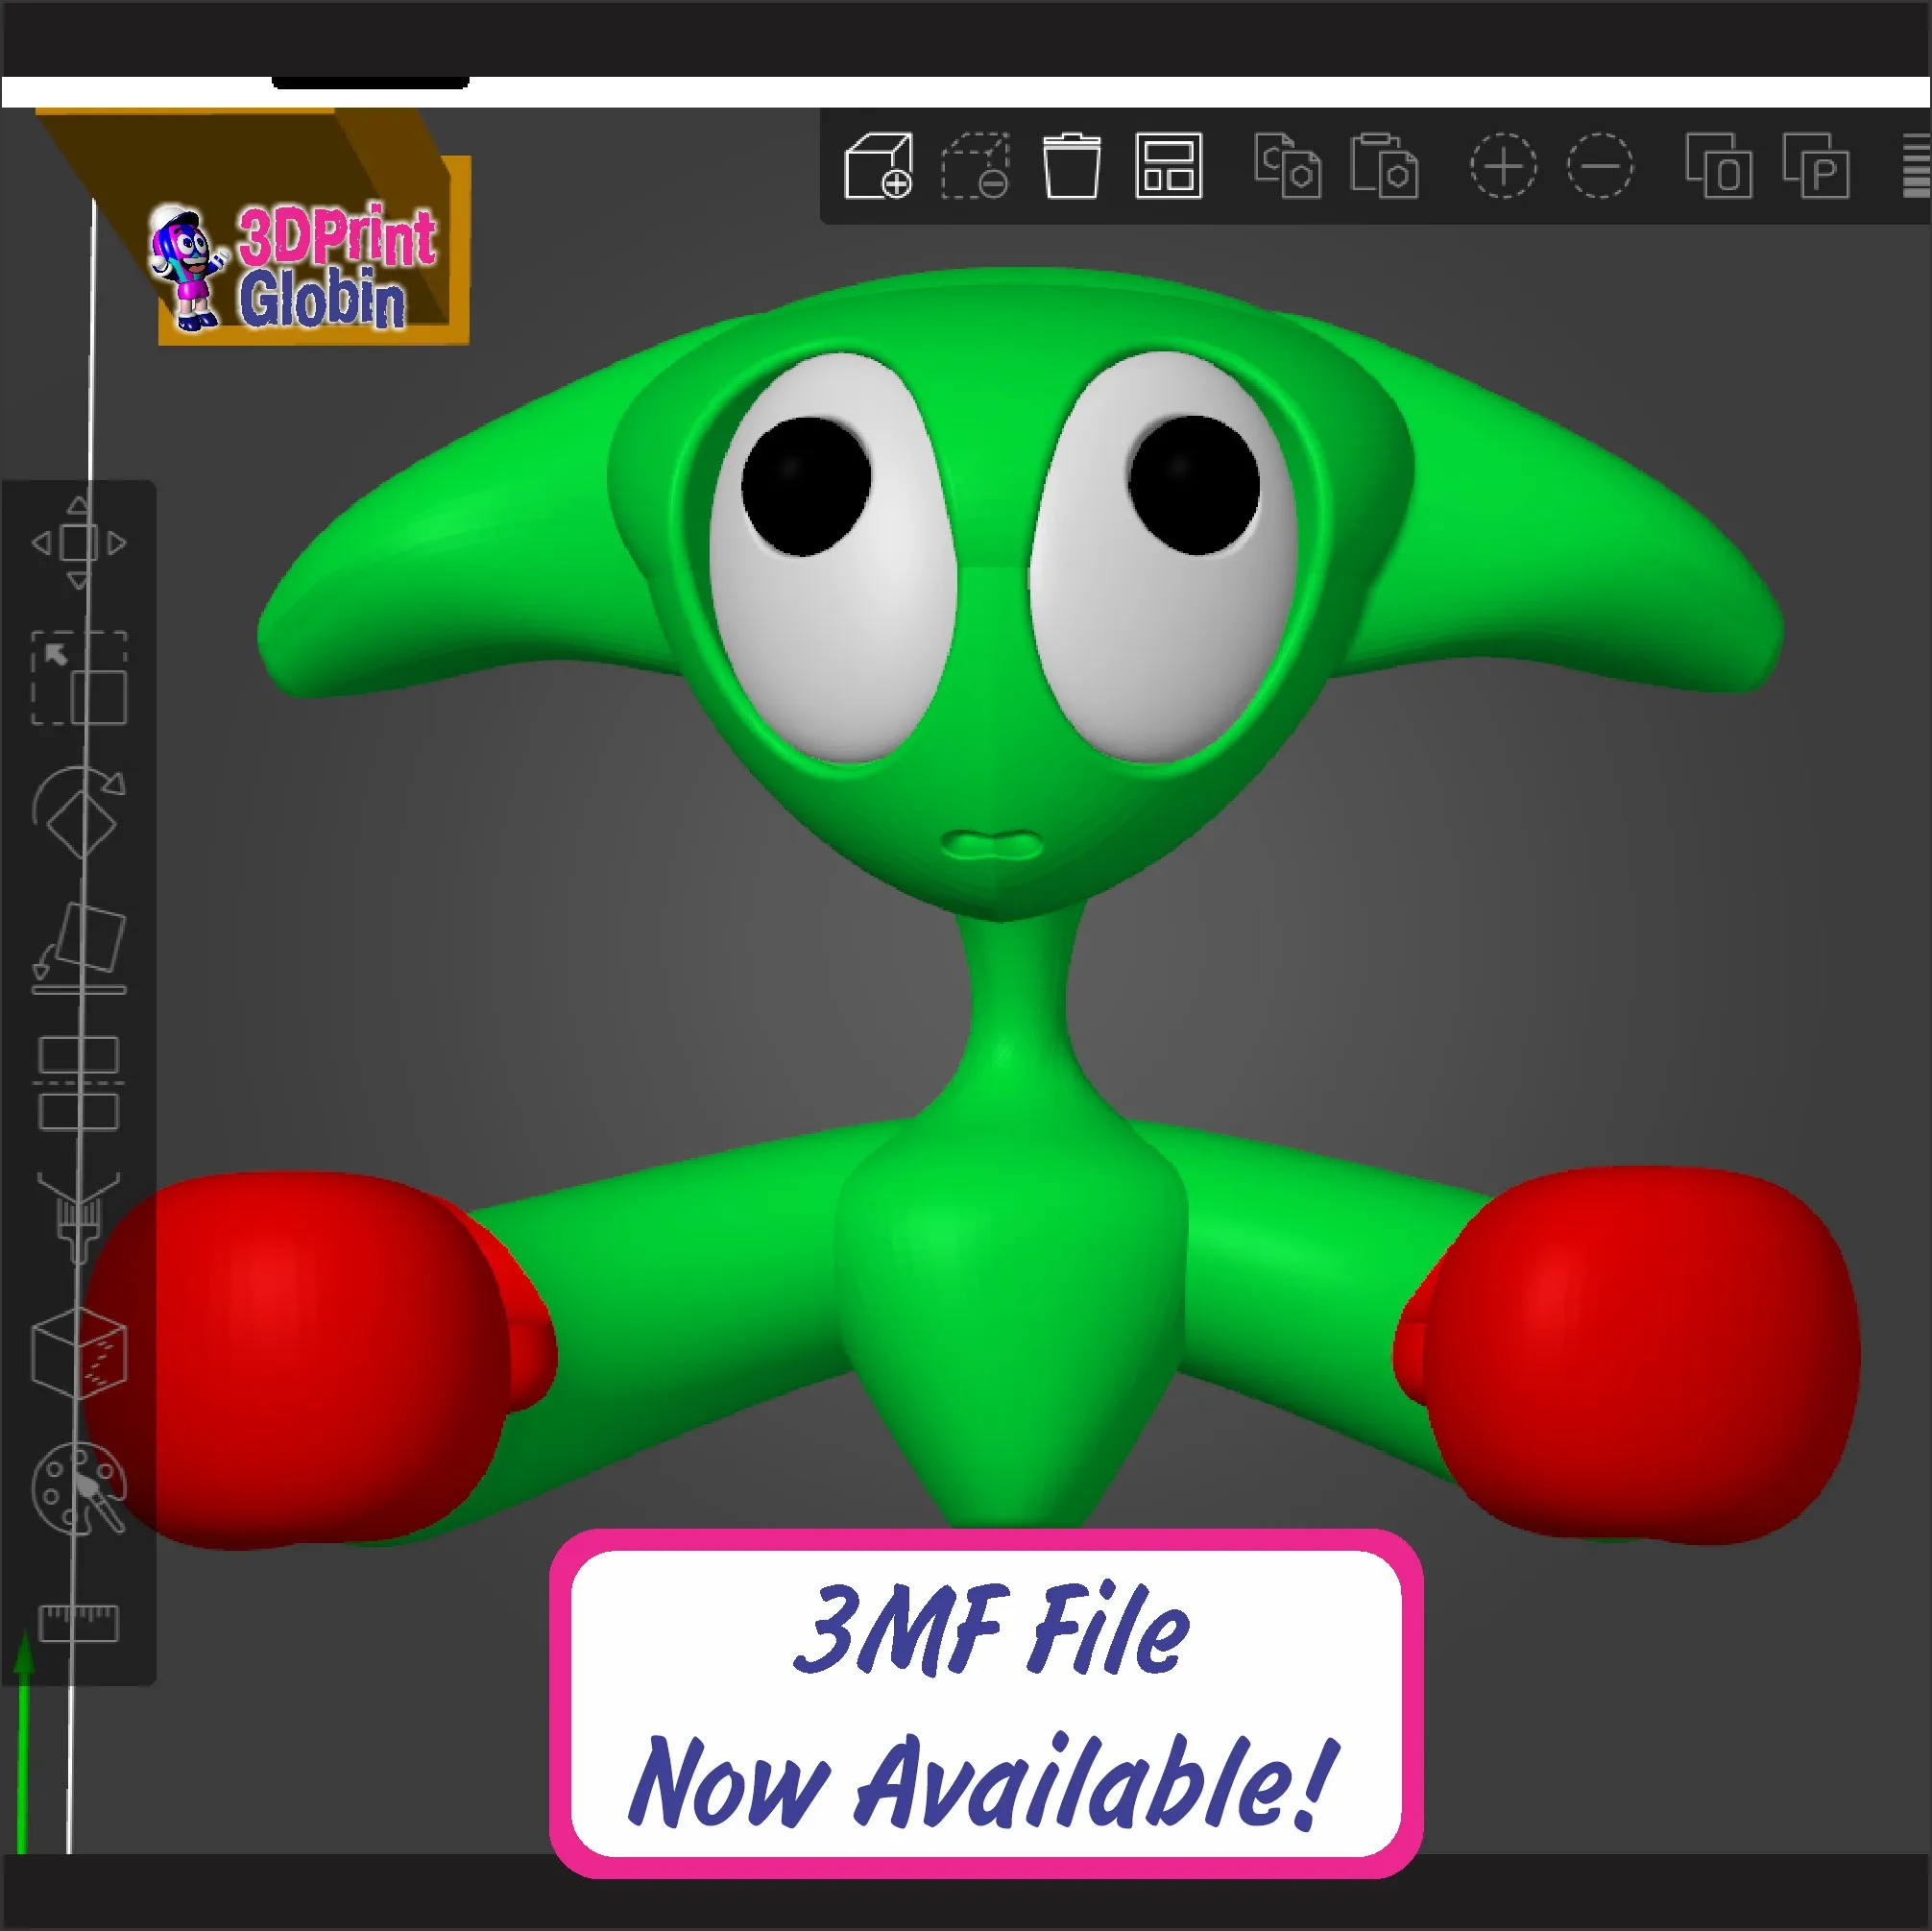Select the Rotate tool
This screenshot has height=1931, width=1932.
[79, 812]
